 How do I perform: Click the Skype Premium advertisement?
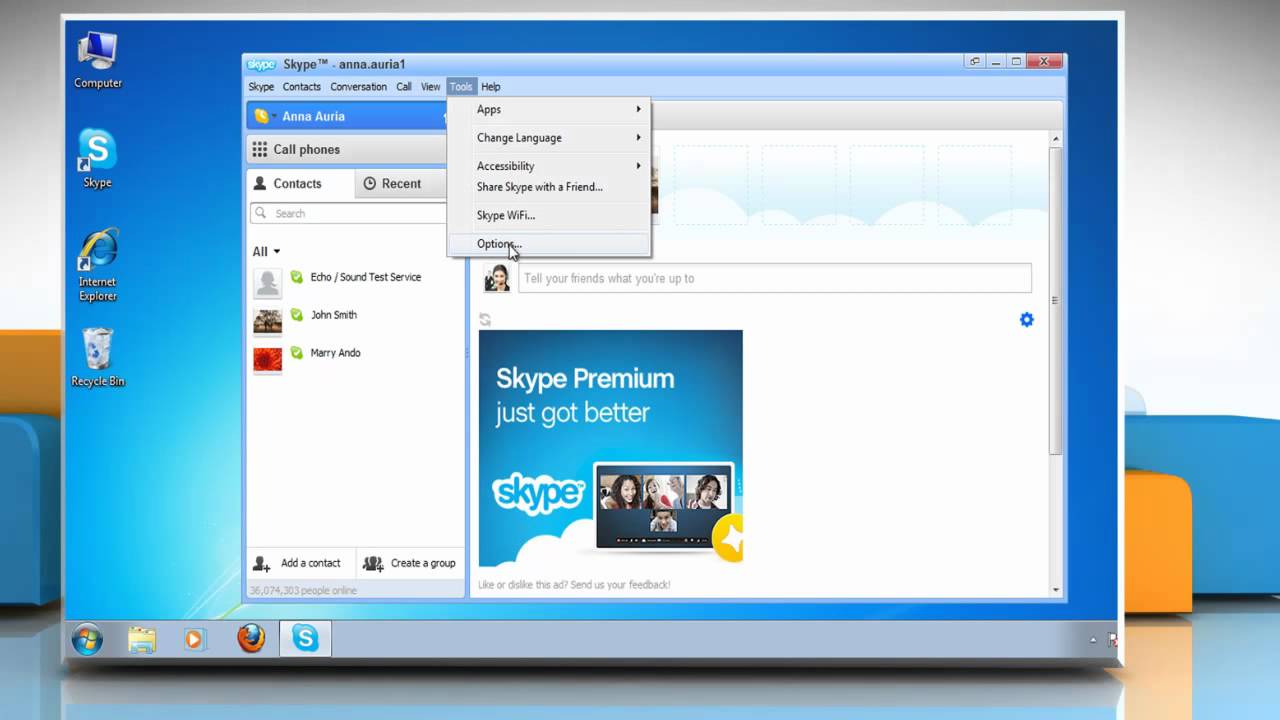click(610, 448)
